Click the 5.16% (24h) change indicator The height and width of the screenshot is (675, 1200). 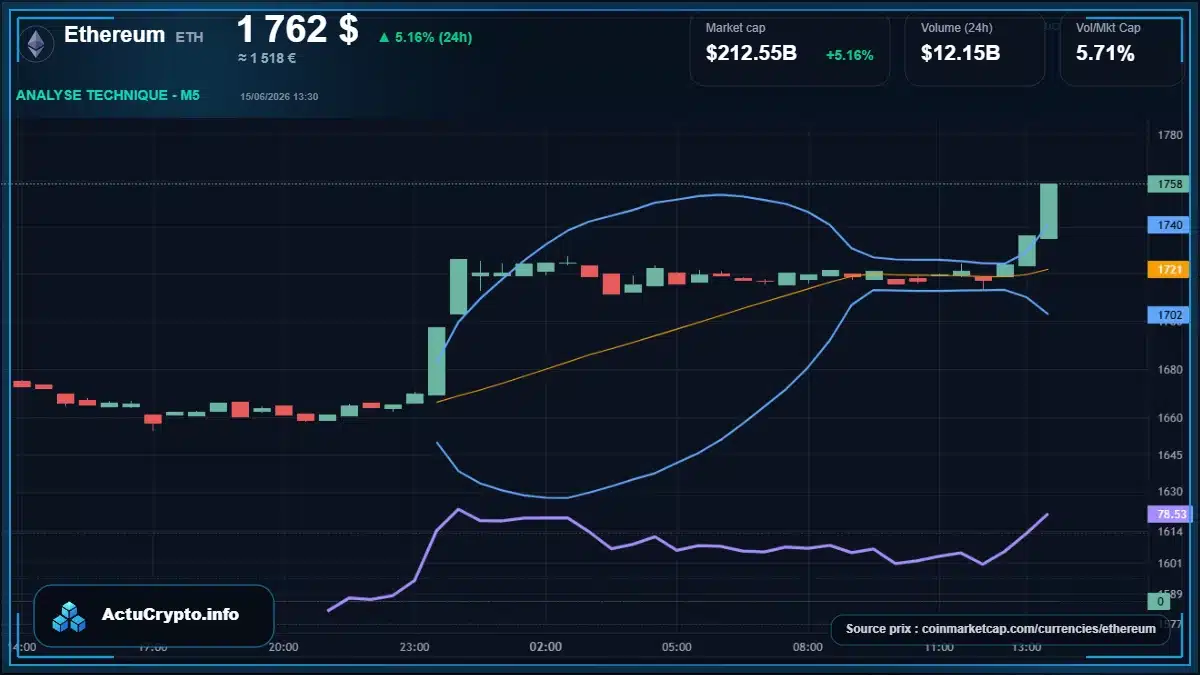coord(425,37)
